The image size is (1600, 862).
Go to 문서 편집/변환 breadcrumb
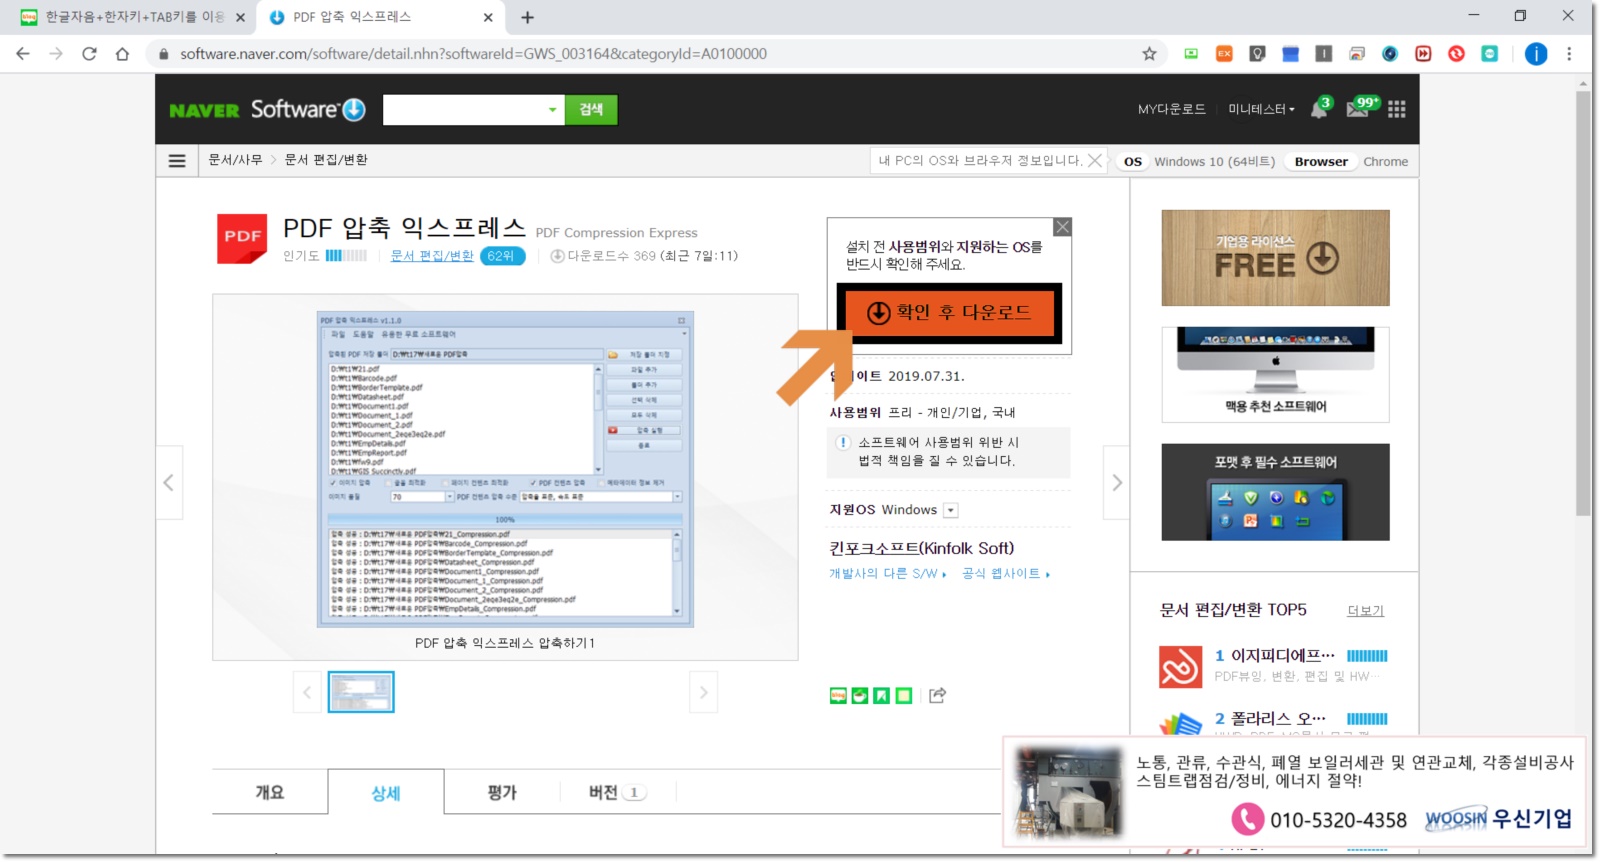[x=326, y=160]
